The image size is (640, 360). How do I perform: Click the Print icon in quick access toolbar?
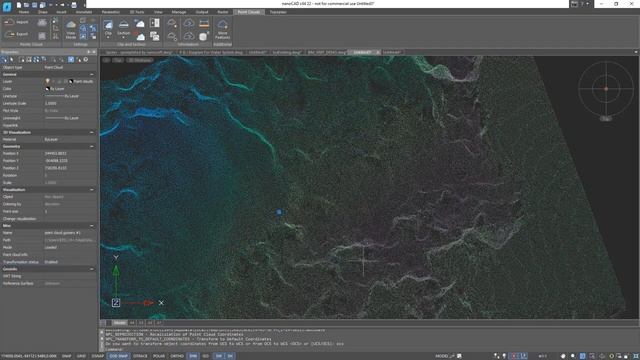(x=74, y=5)
